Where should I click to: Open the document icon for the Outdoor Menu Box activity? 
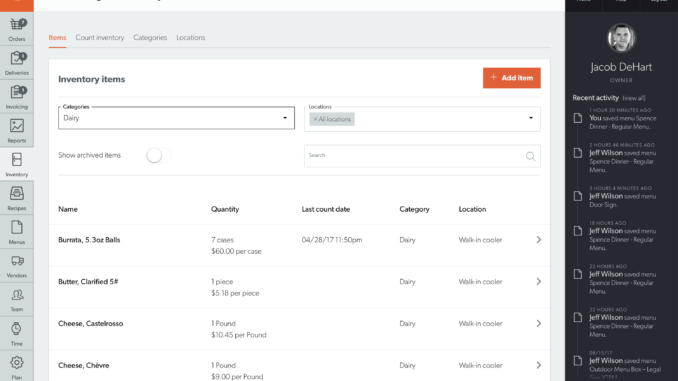[578, 361]
